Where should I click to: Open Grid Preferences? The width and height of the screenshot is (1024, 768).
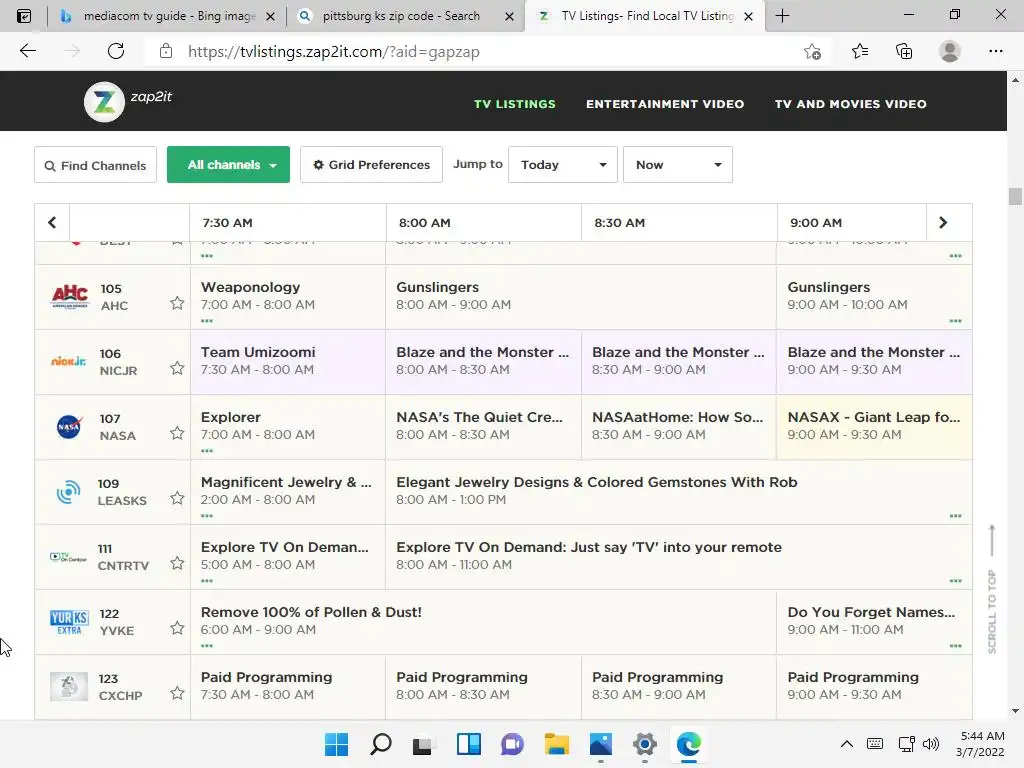point(372,165)
